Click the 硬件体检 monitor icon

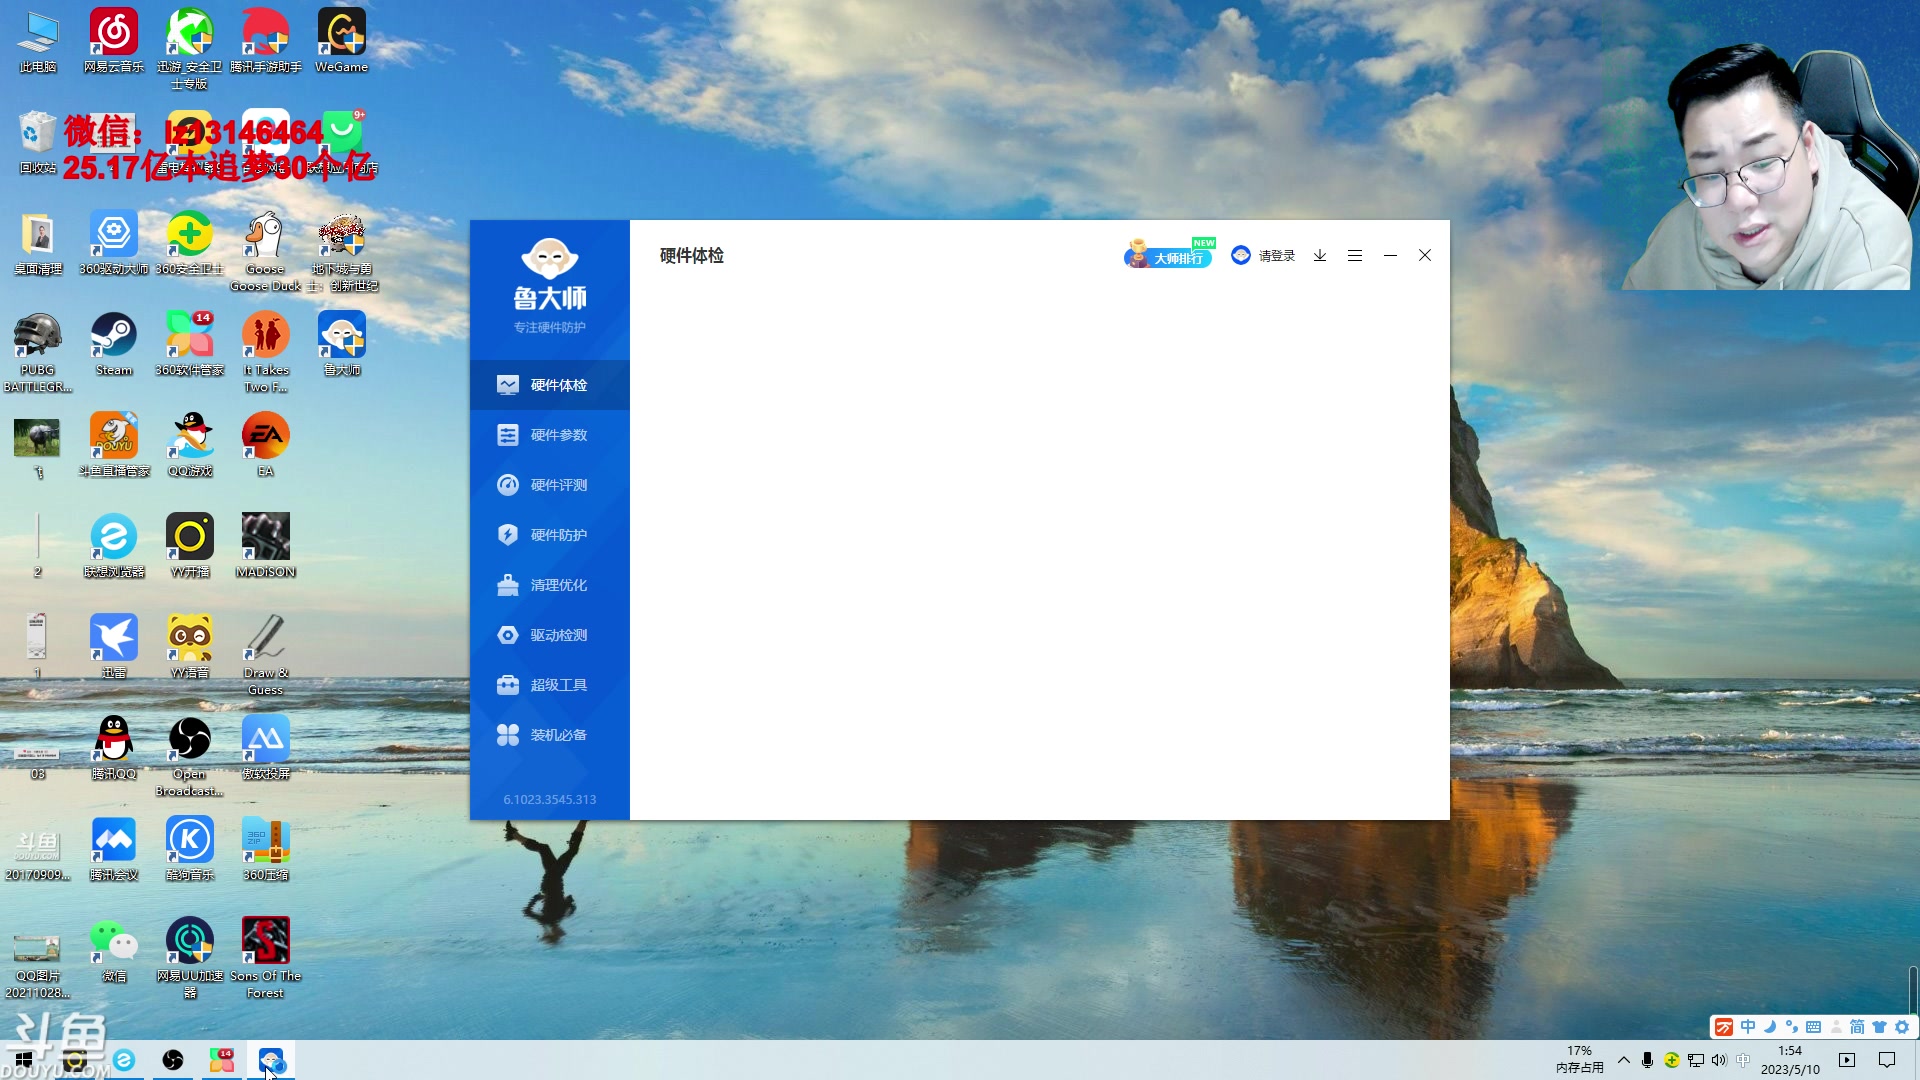(508, 385)
